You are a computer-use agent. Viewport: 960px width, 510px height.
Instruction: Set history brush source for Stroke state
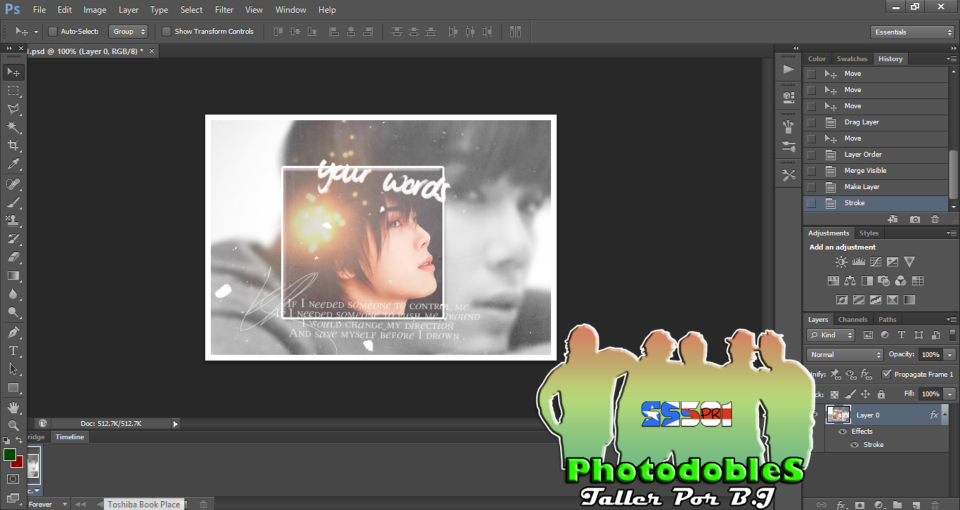coord(811,203)
